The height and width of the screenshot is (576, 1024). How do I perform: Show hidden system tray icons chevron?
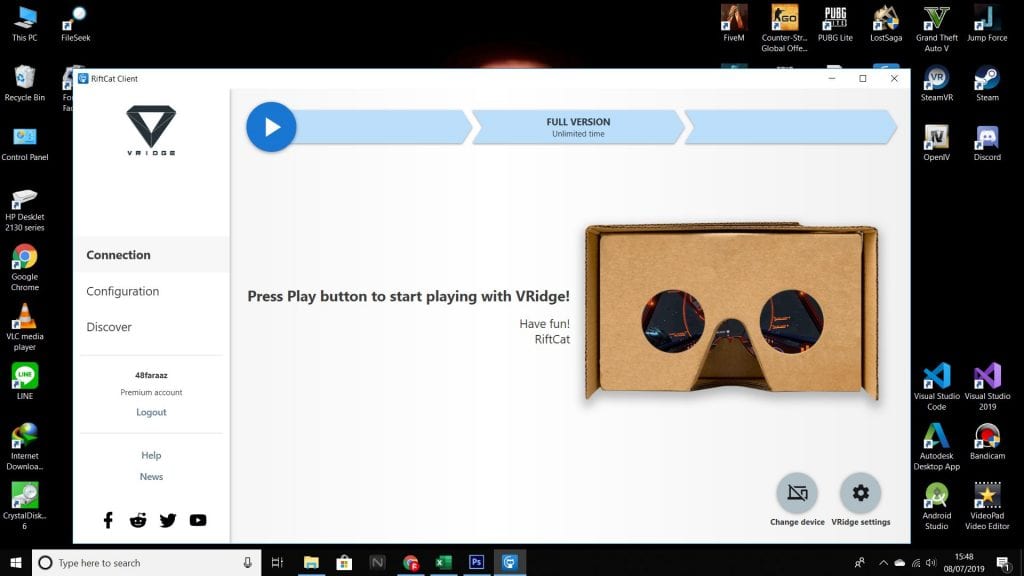[x=883, y=562]
